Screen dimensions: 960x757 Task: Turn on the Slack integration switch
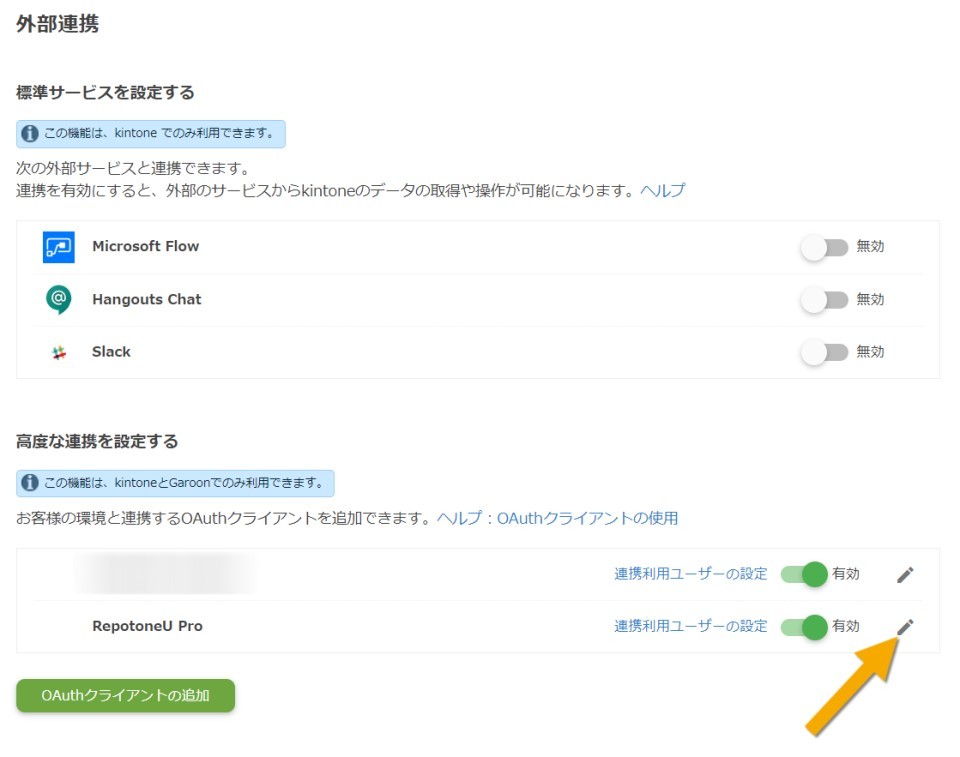point(824,352)
